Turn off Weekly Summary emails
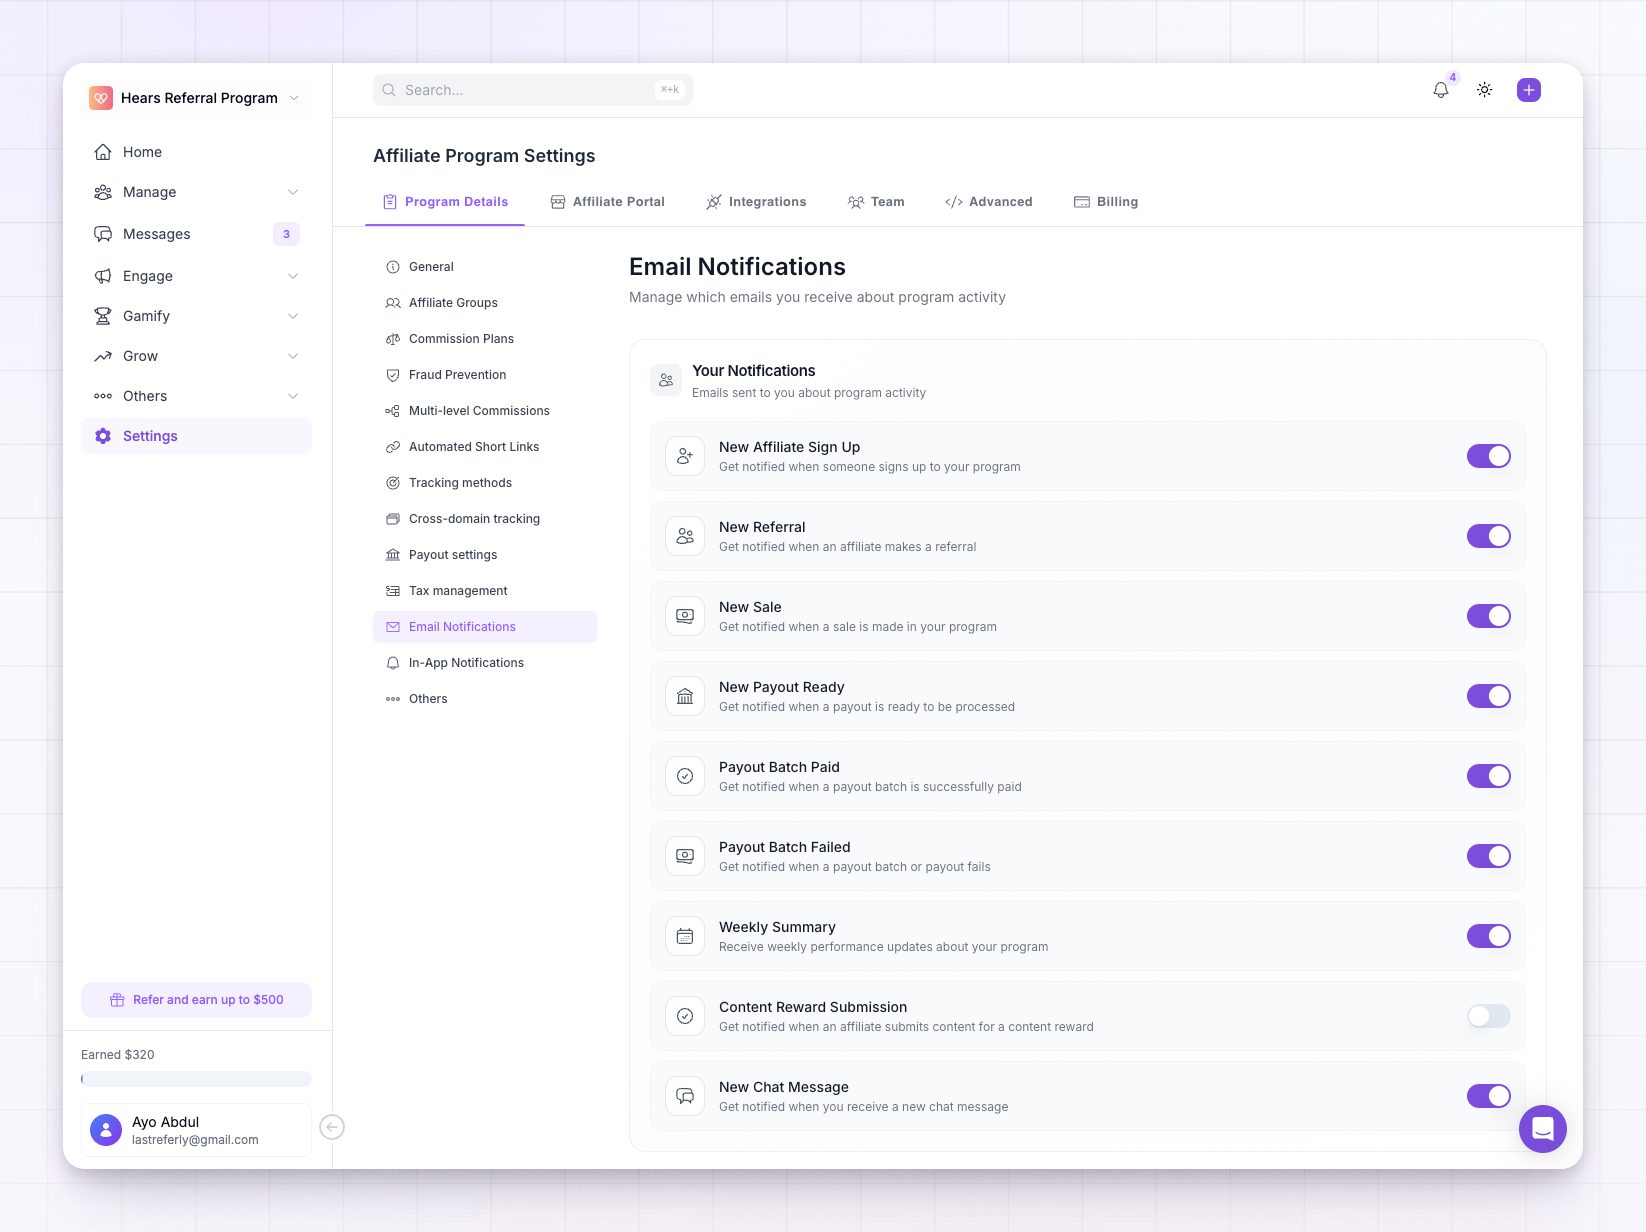The image size is (1646, 1232). (x=1489, y=936)
